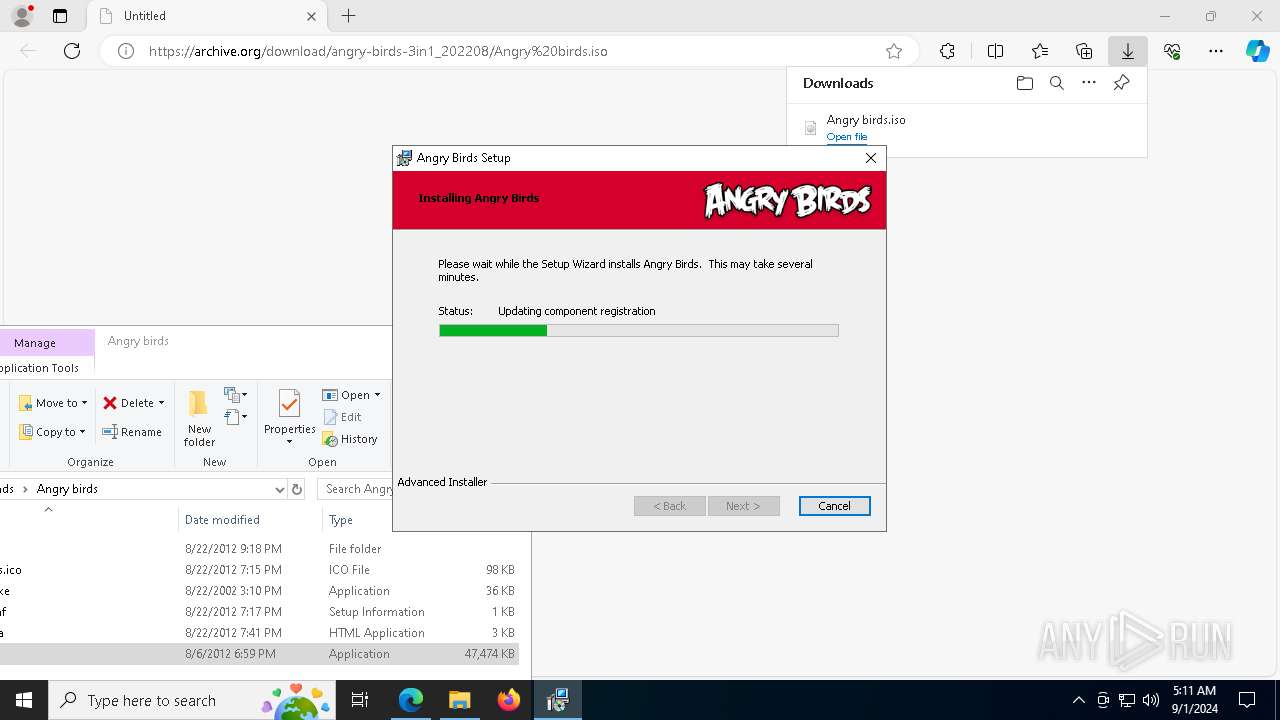Select the File folder row

click(x=259, y=549)
